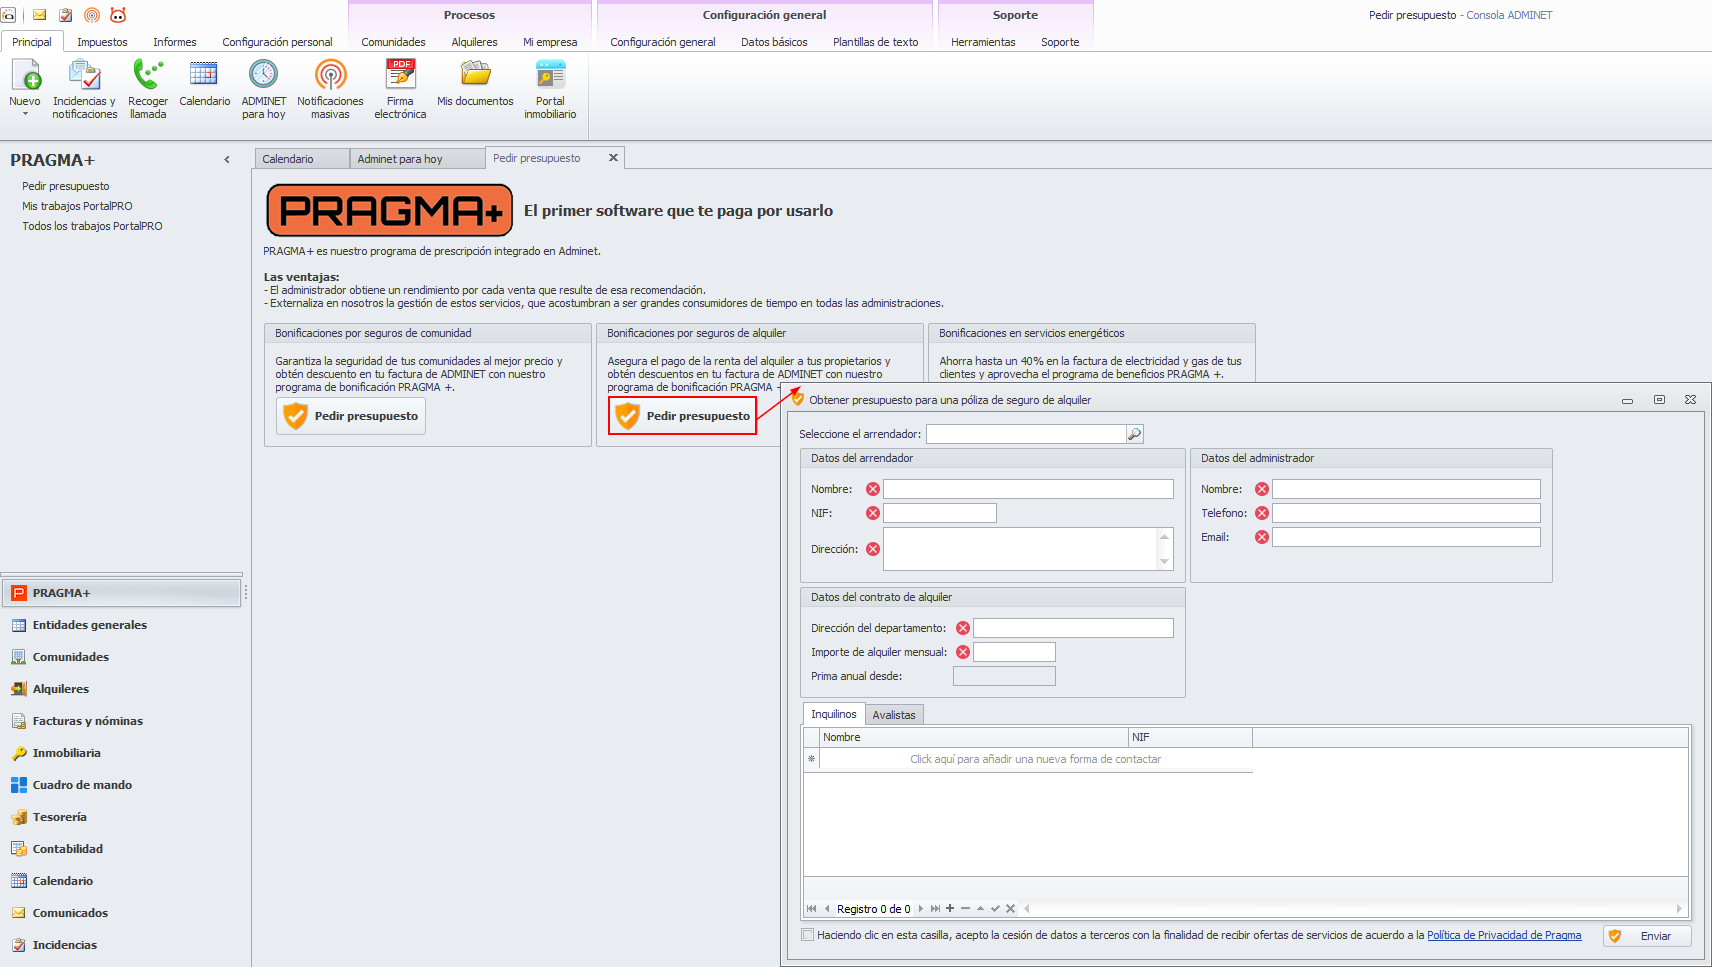Select PRAGMA+ module in sidebar navigation
1712x967 pixels.
(x=121, y=593)
